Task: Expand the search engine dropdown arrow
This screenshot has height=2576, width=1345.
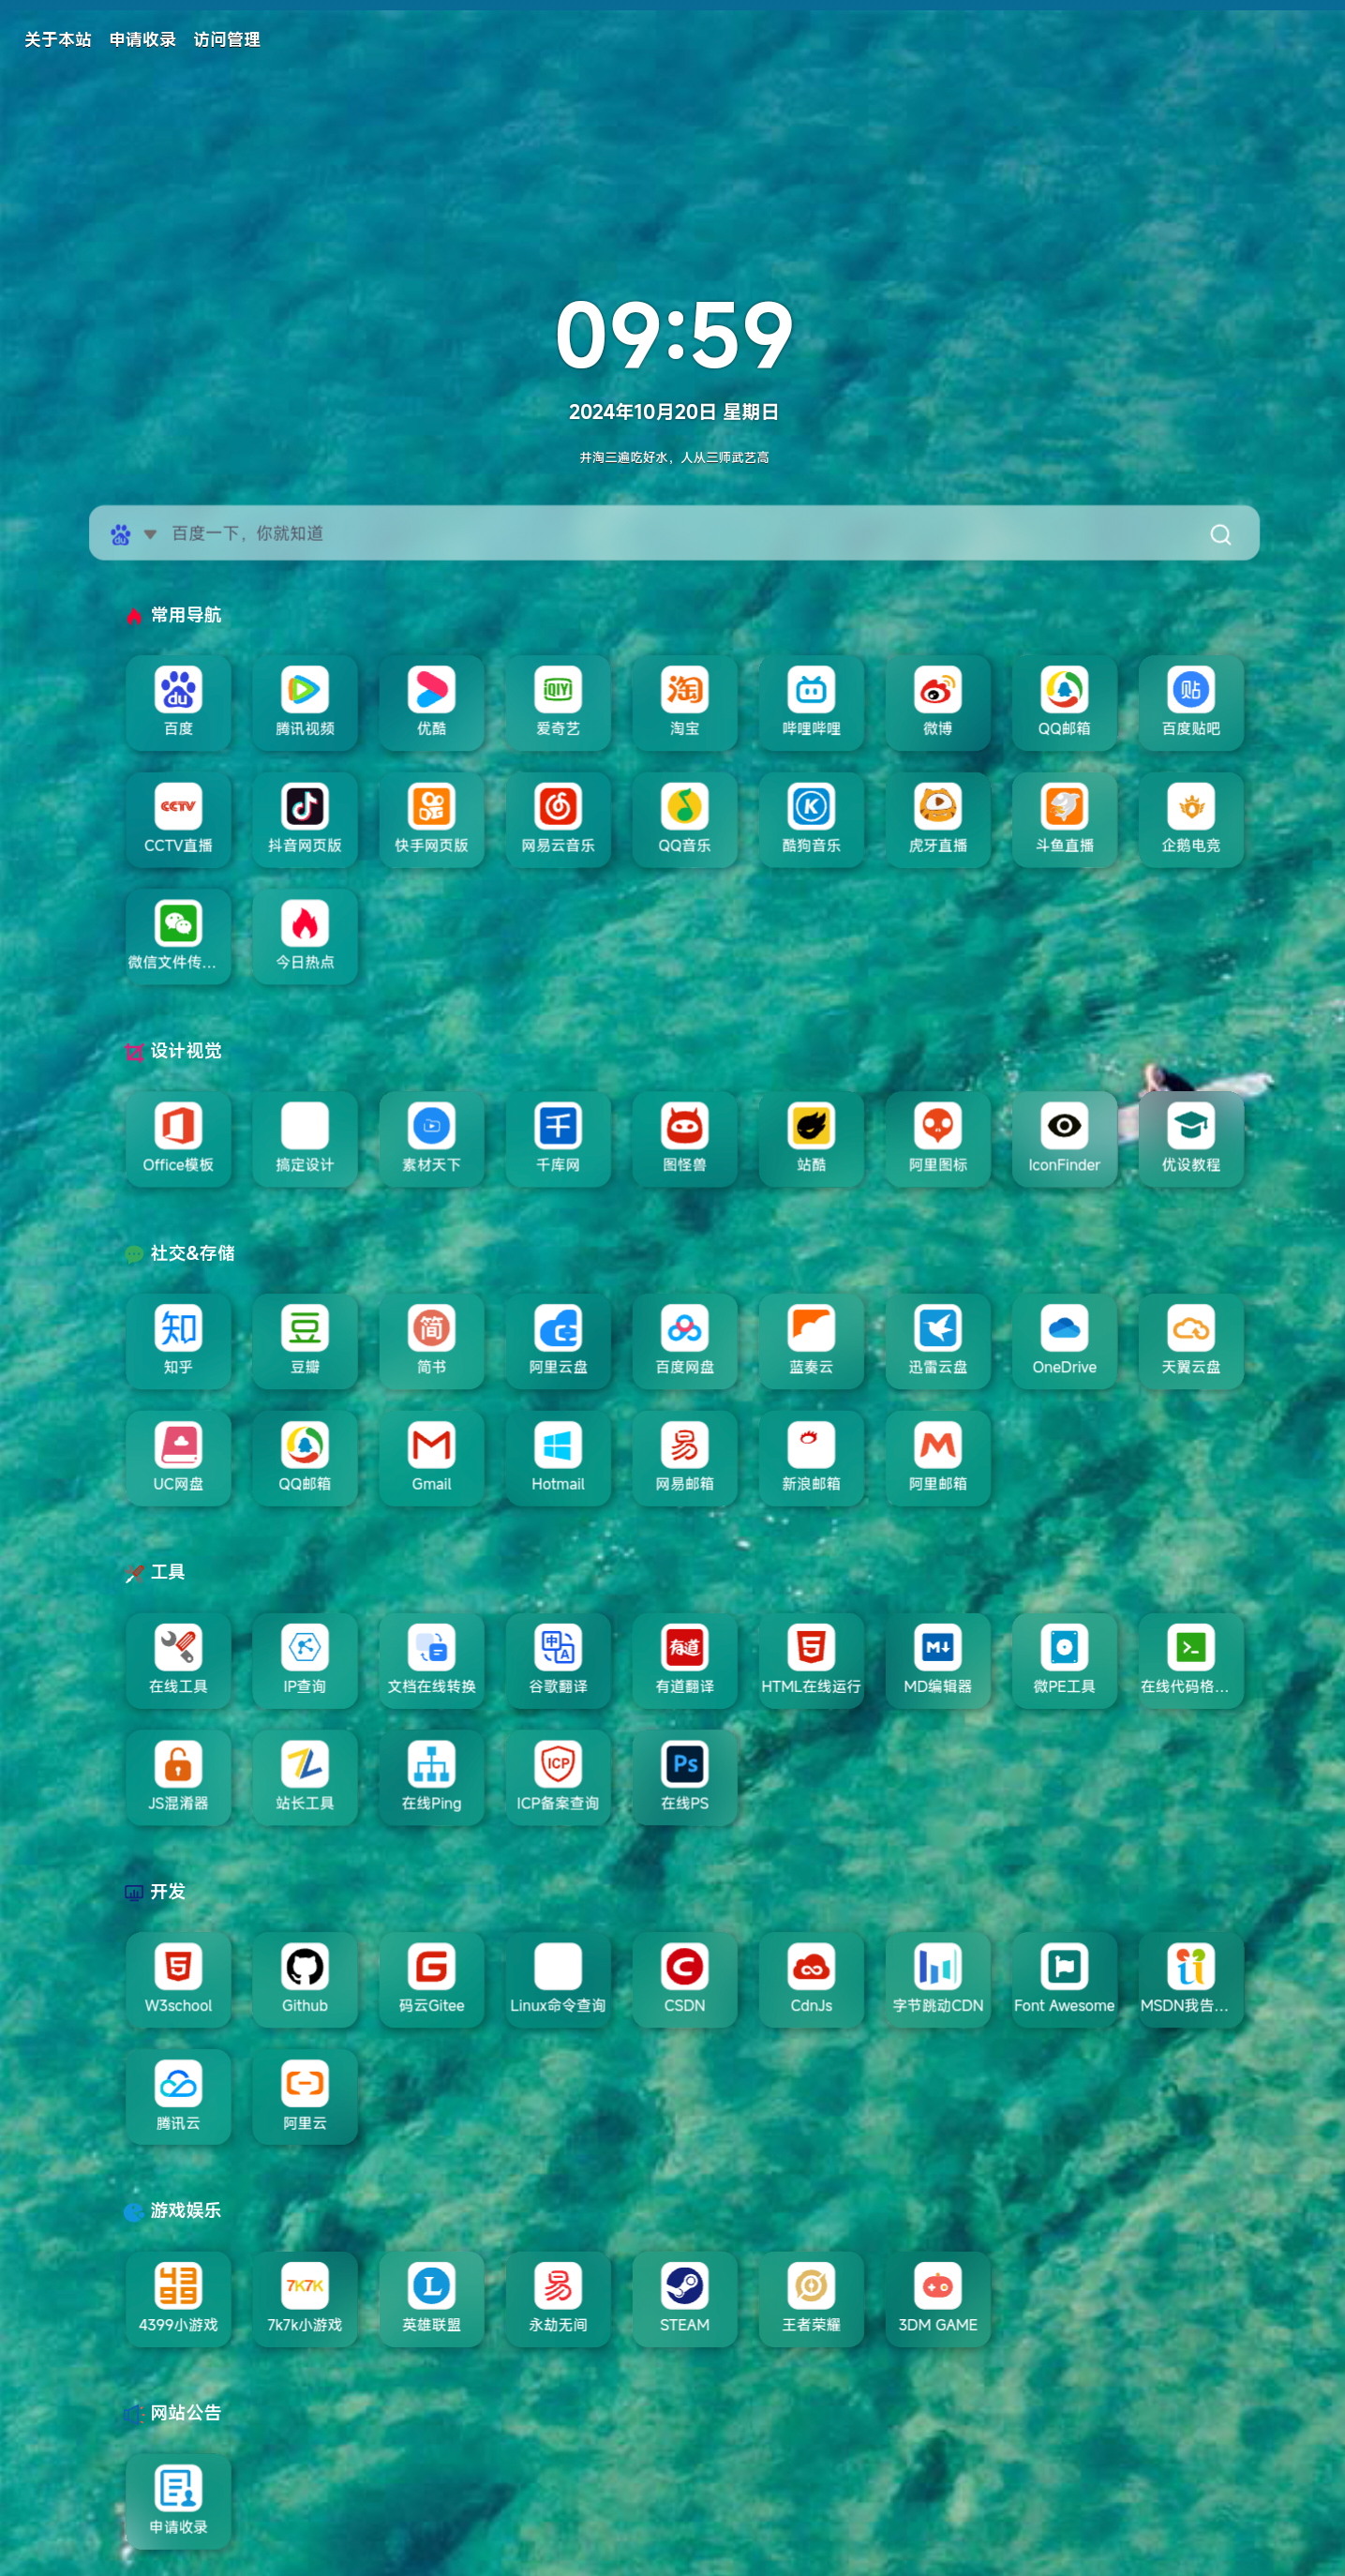Action: tap(150, 534)
